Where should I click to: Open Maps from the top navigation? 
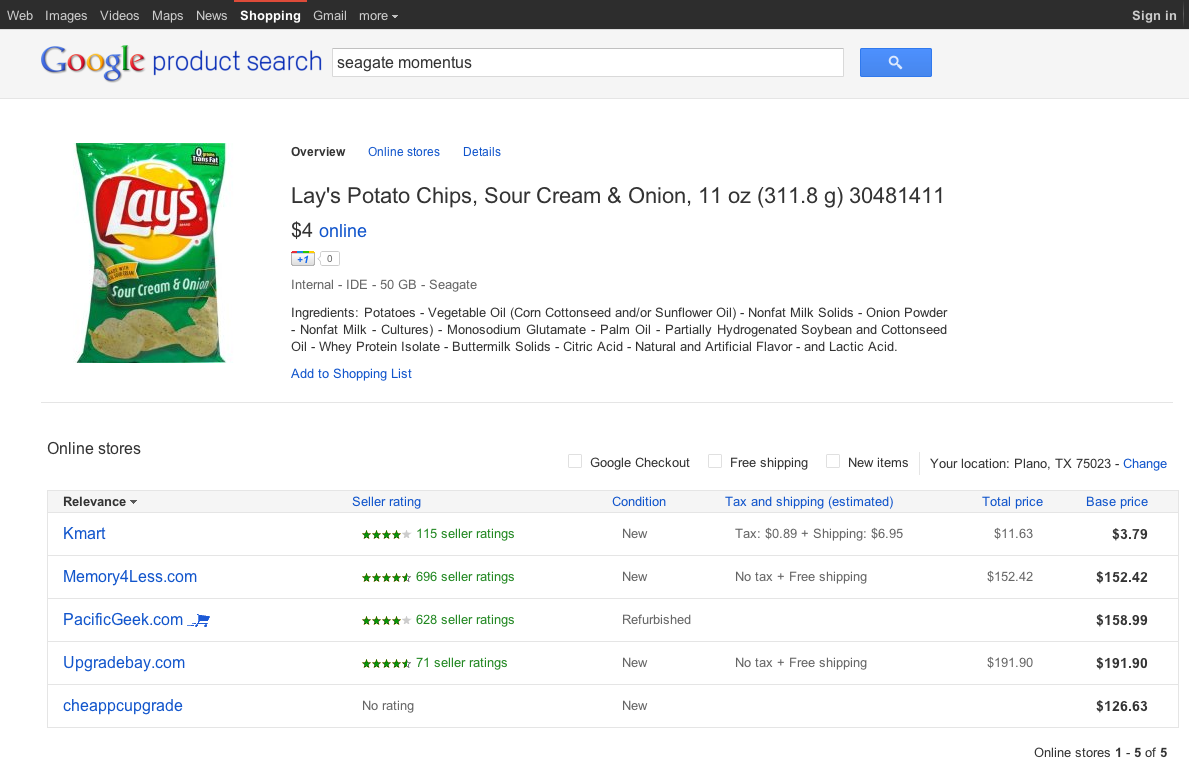[168, 15]
